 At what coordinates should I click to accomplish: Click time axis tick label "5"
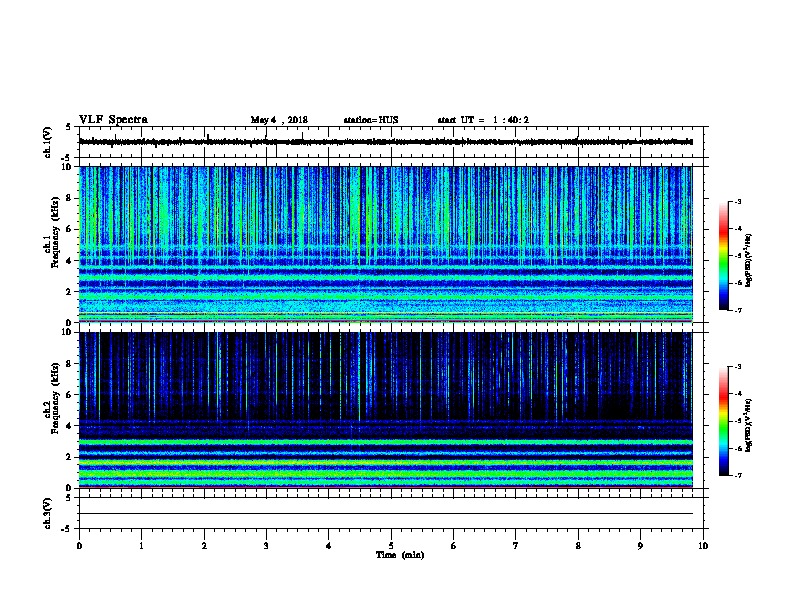[x=391, y=546]
